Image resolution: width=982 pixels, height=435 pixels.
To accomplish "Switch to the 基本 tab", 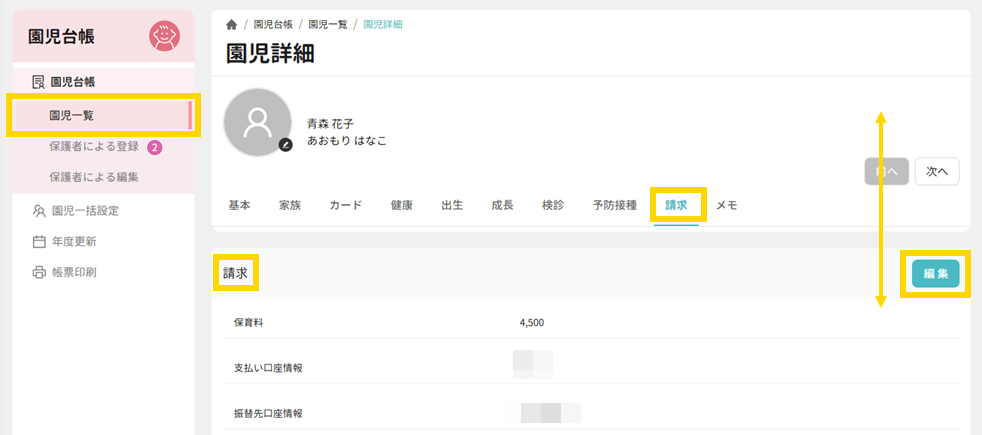I will 239,205.
